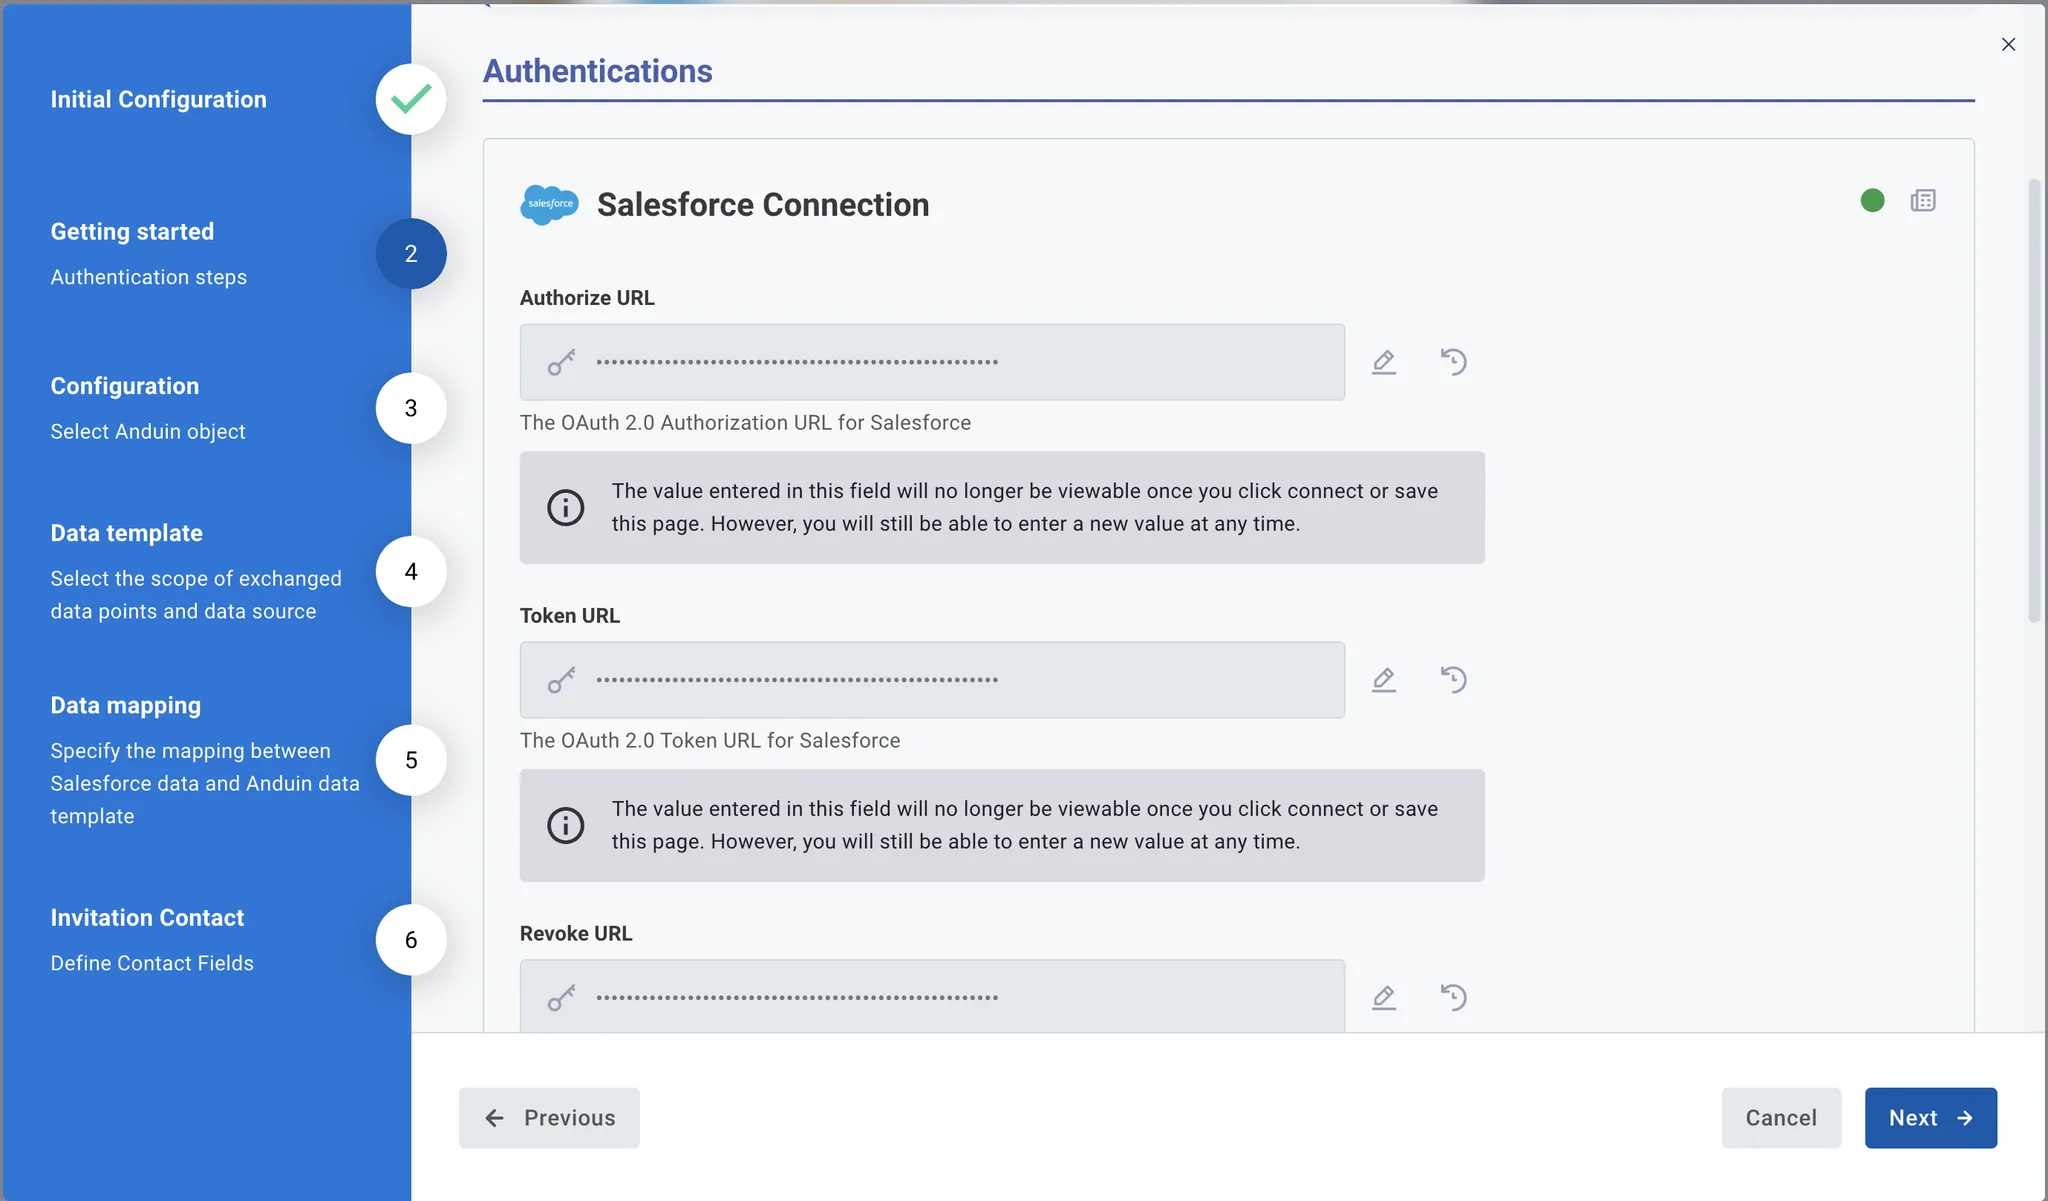
Task: Click the key icon in Revoke URL field
Action: 562,998
